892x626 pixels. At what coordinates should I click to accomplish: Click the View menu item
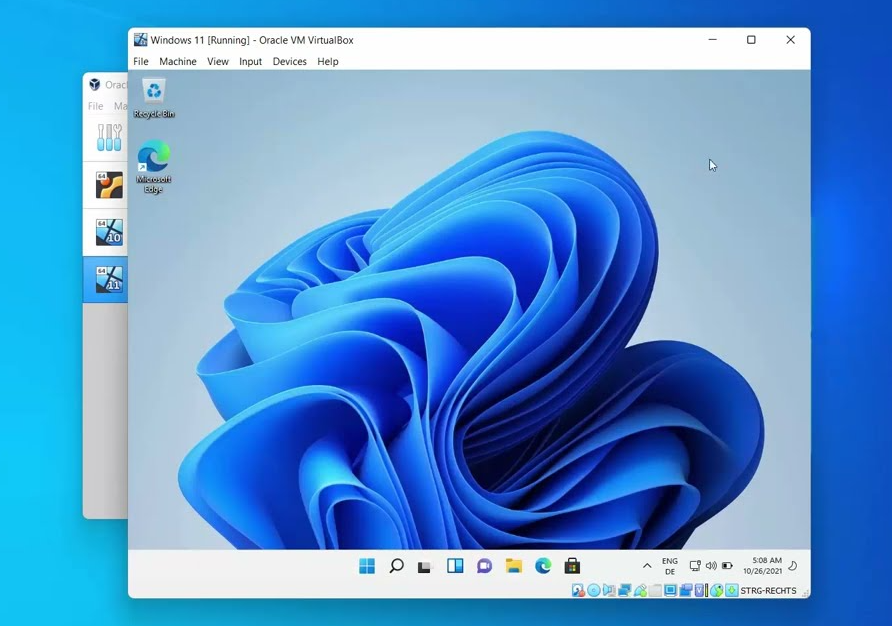[x=217, y=62]
